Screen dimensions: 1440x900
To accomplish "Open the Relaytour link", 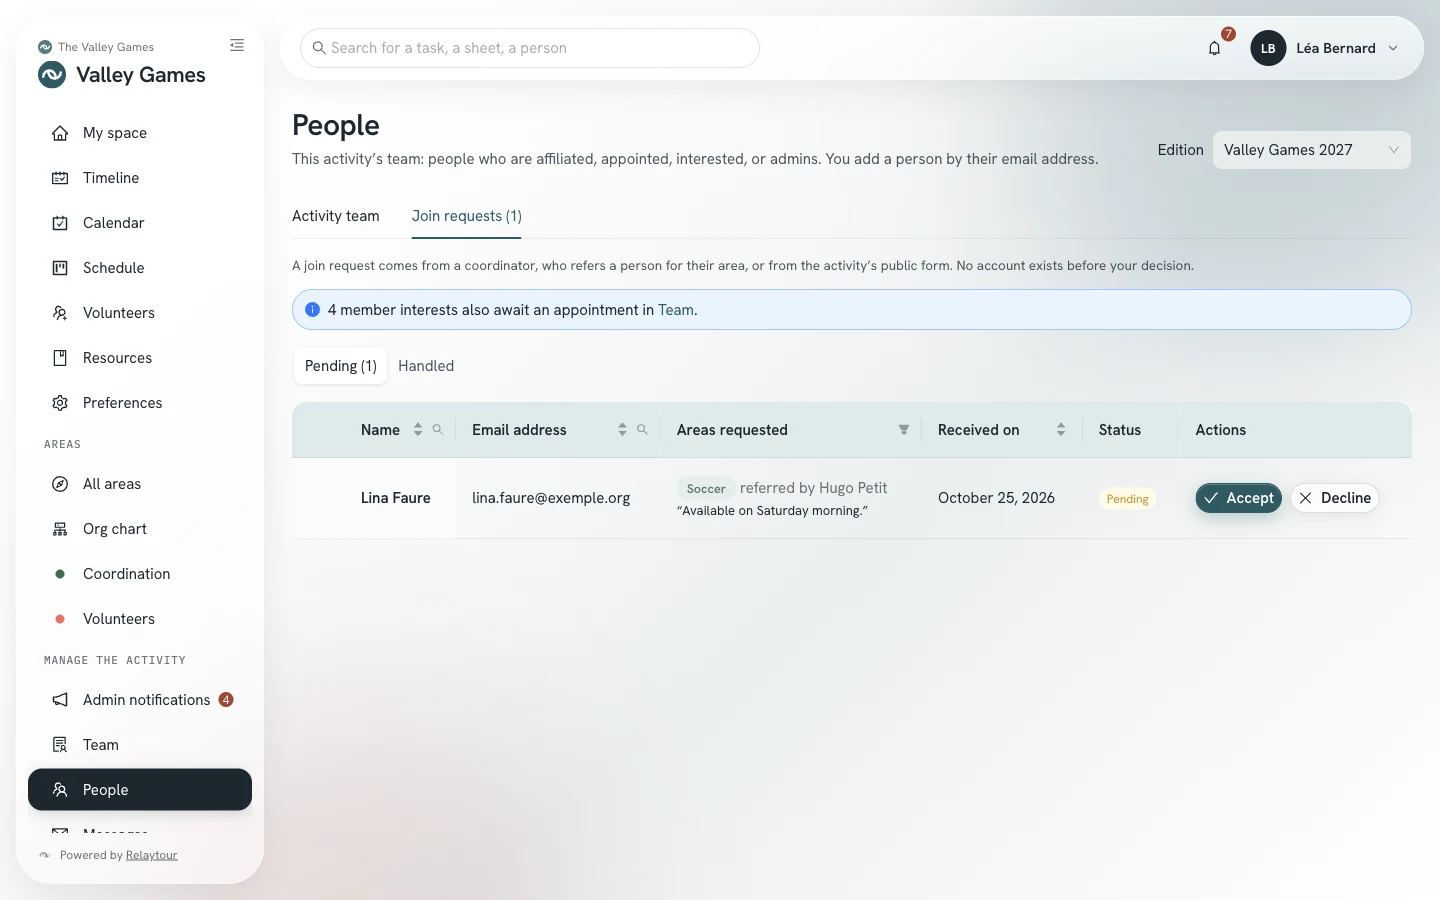I will 152,855.
